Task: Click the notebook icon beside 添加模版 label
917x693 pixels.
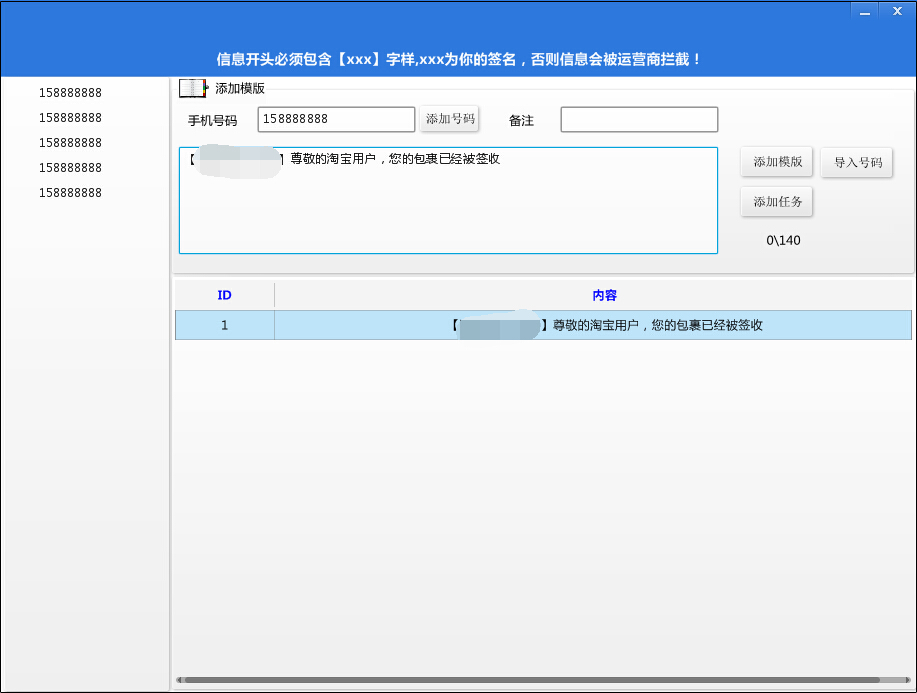Action: (189, 86)
